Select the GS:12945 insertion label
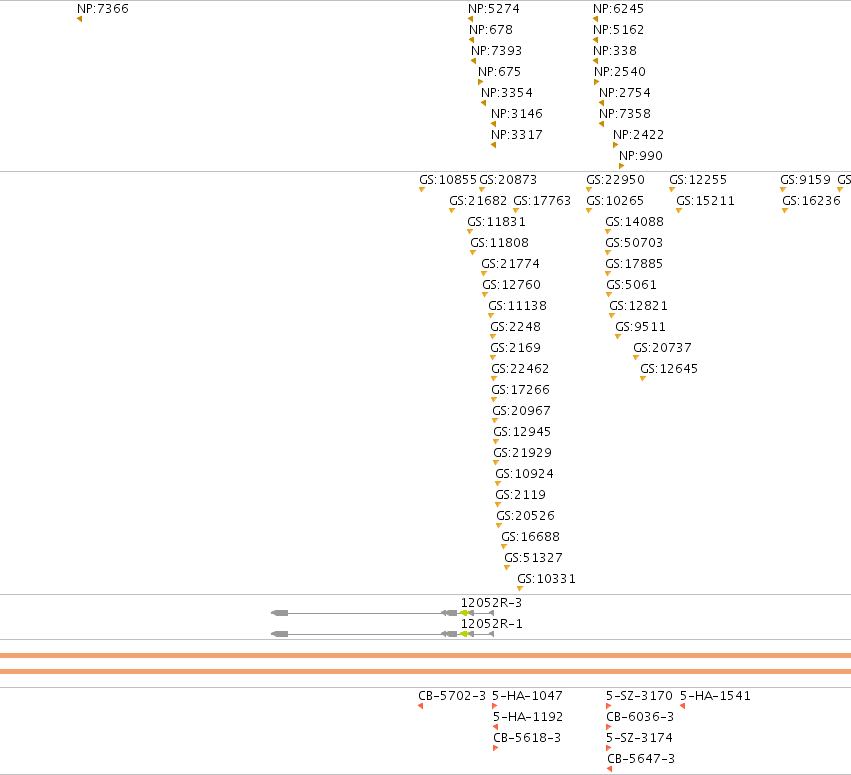Screen dimensions: 851x775 pos(522,432)
